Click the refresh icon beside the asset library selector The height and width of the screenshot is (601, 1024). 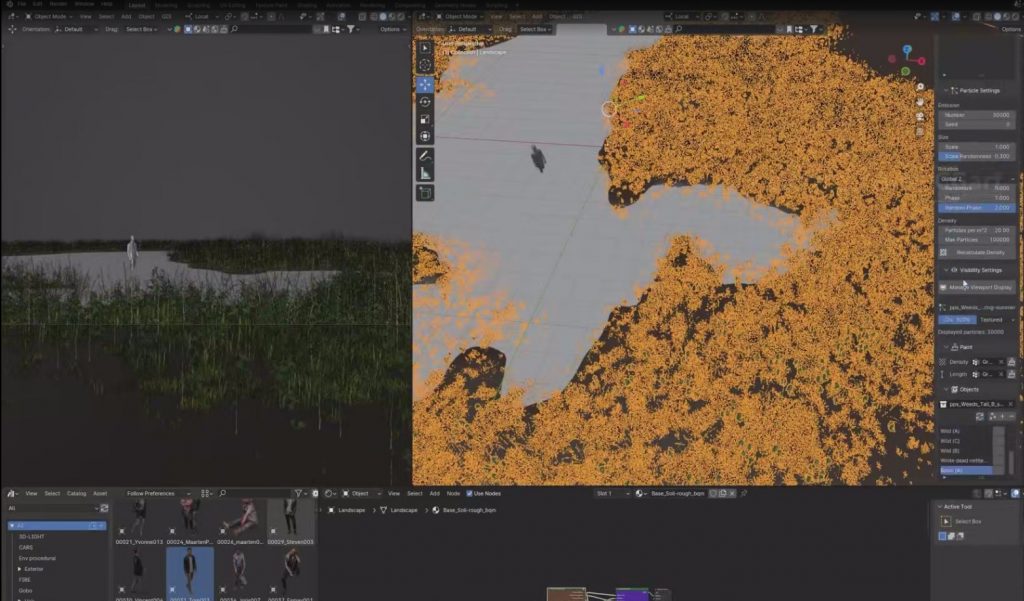(104, 508)
